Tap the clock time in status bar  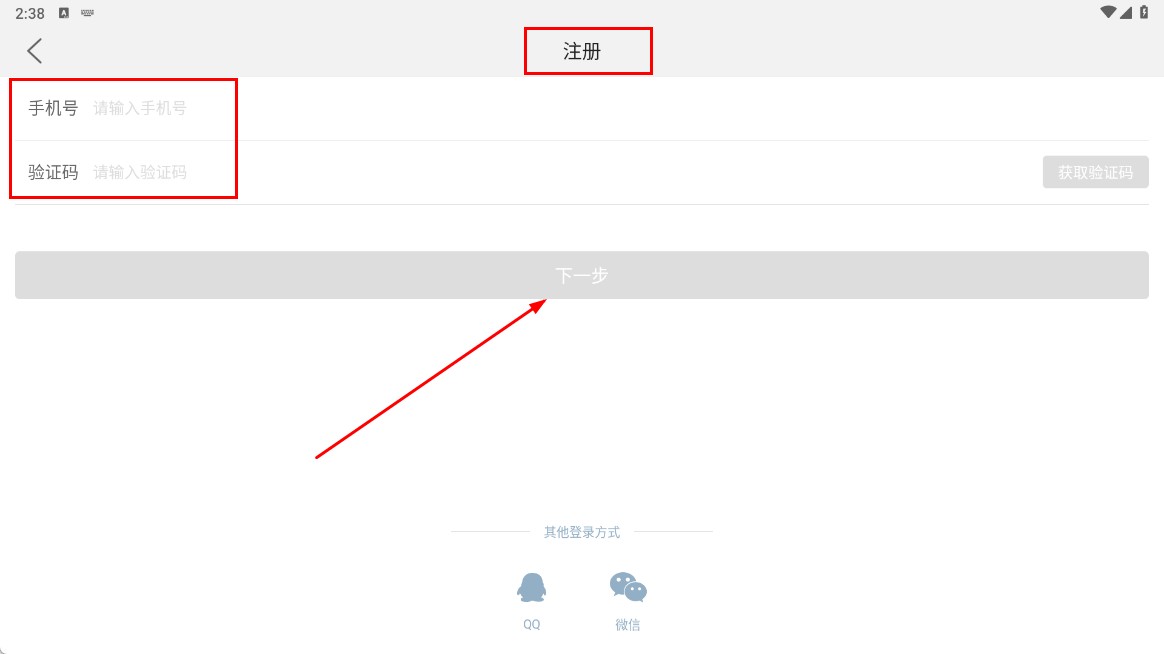click(30, 13)
